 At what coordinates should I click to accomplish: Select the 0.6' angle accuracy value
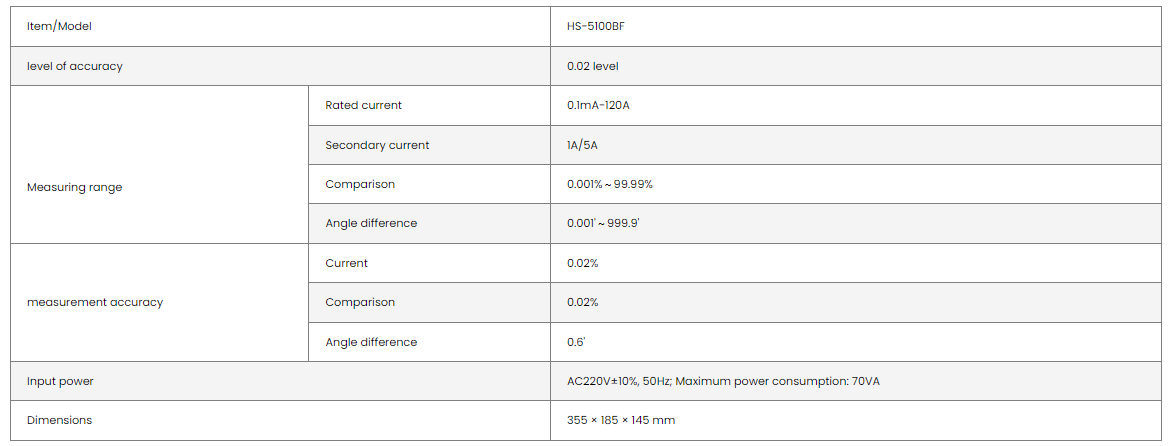coord(576,342)
